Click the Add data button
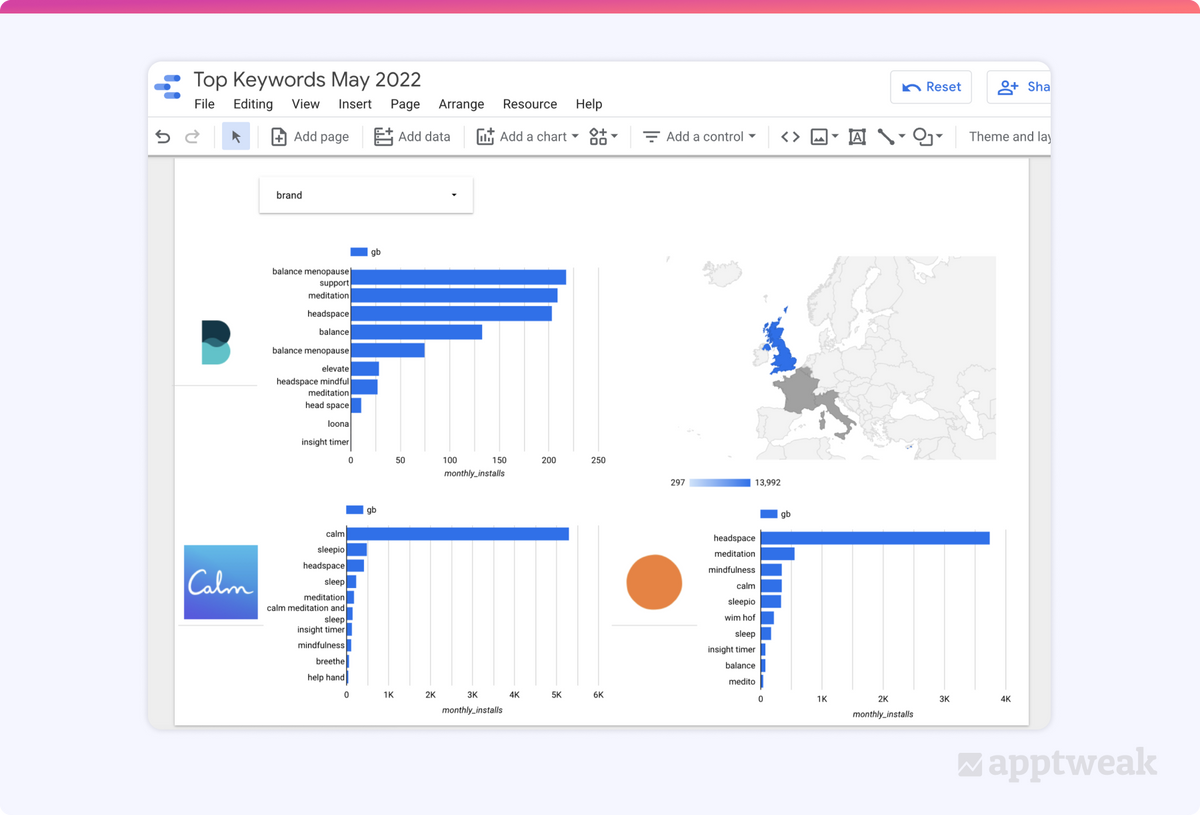 [x=412, y=137]
